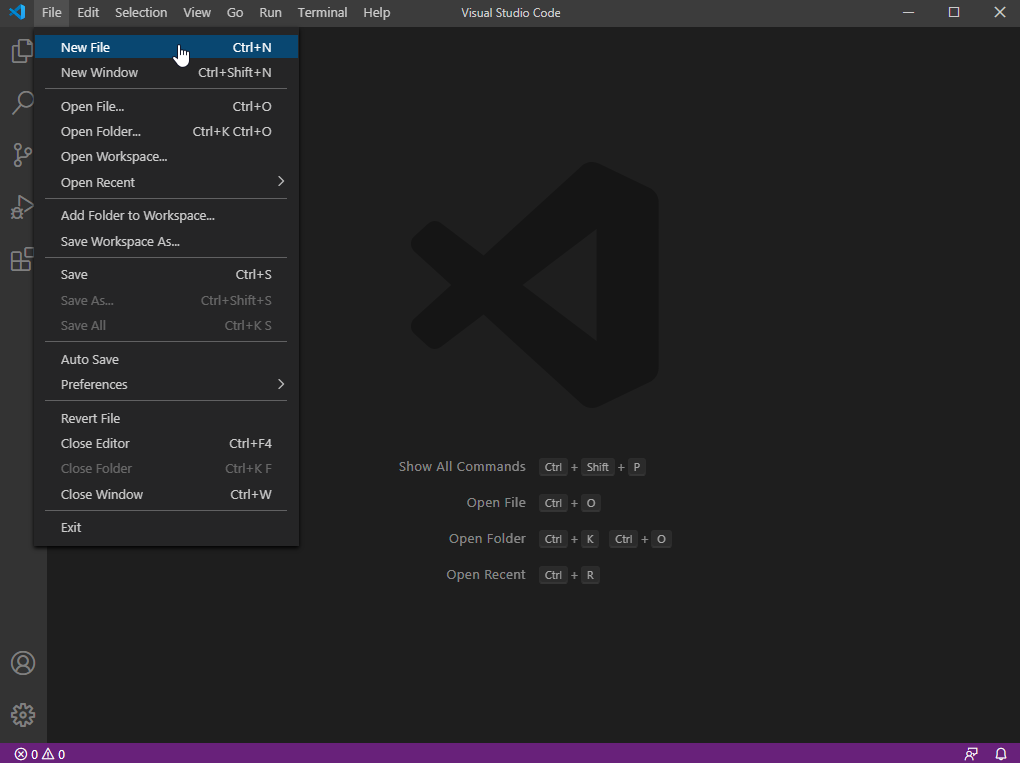Open the Source Control view icon

pyautogui.click(x=22, y=155)
